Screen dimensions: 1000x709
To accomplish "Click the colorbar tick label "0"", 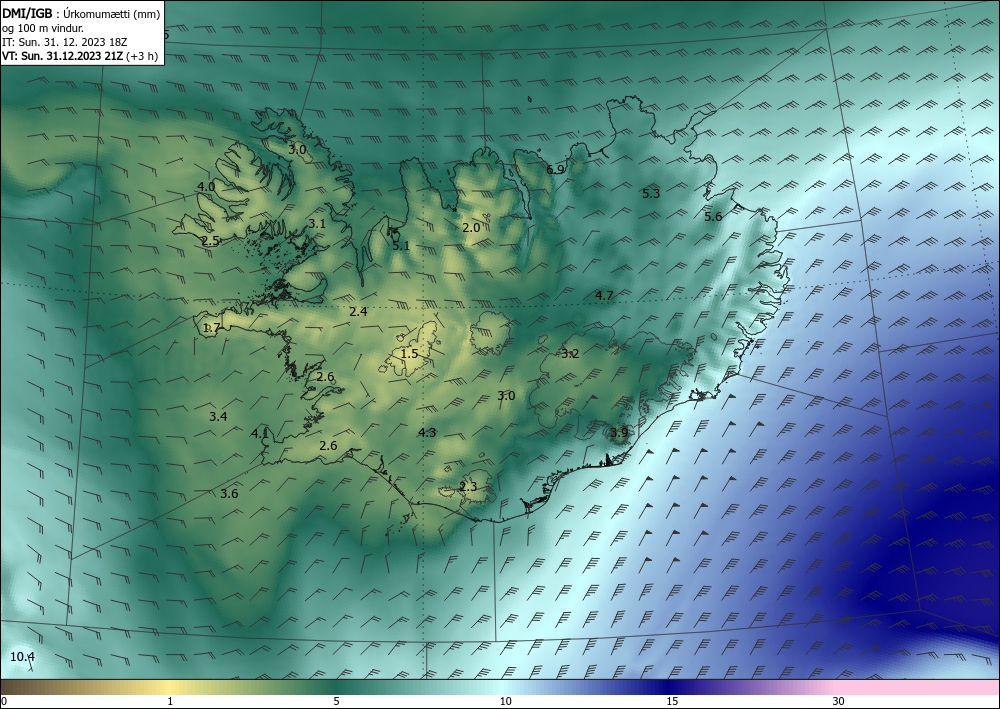I will [x=4, y=702].
